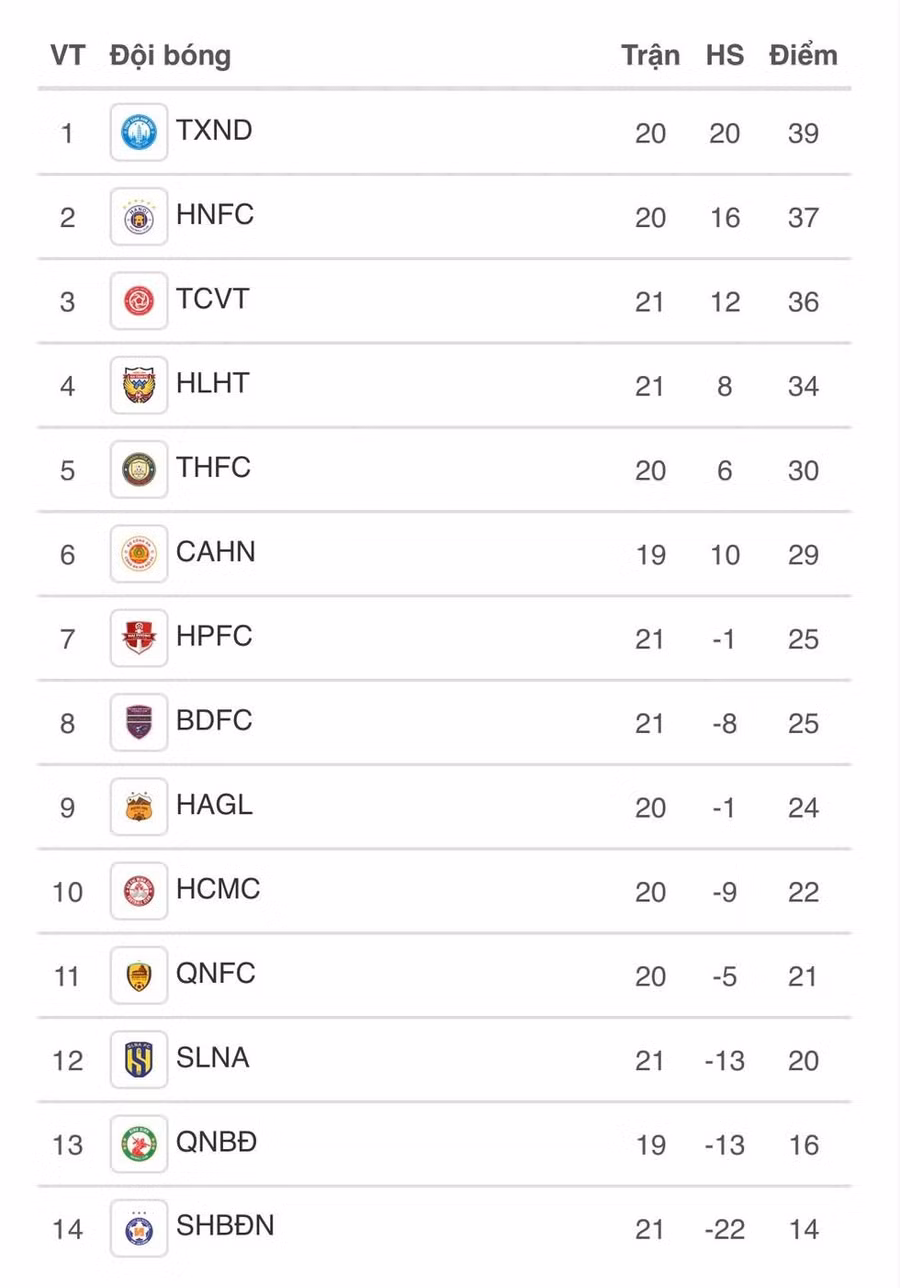This screenshot has height=1288, width=900.
Task: Tap the THFC club badge
Action: pyautogui.click(x=139, y=469)
